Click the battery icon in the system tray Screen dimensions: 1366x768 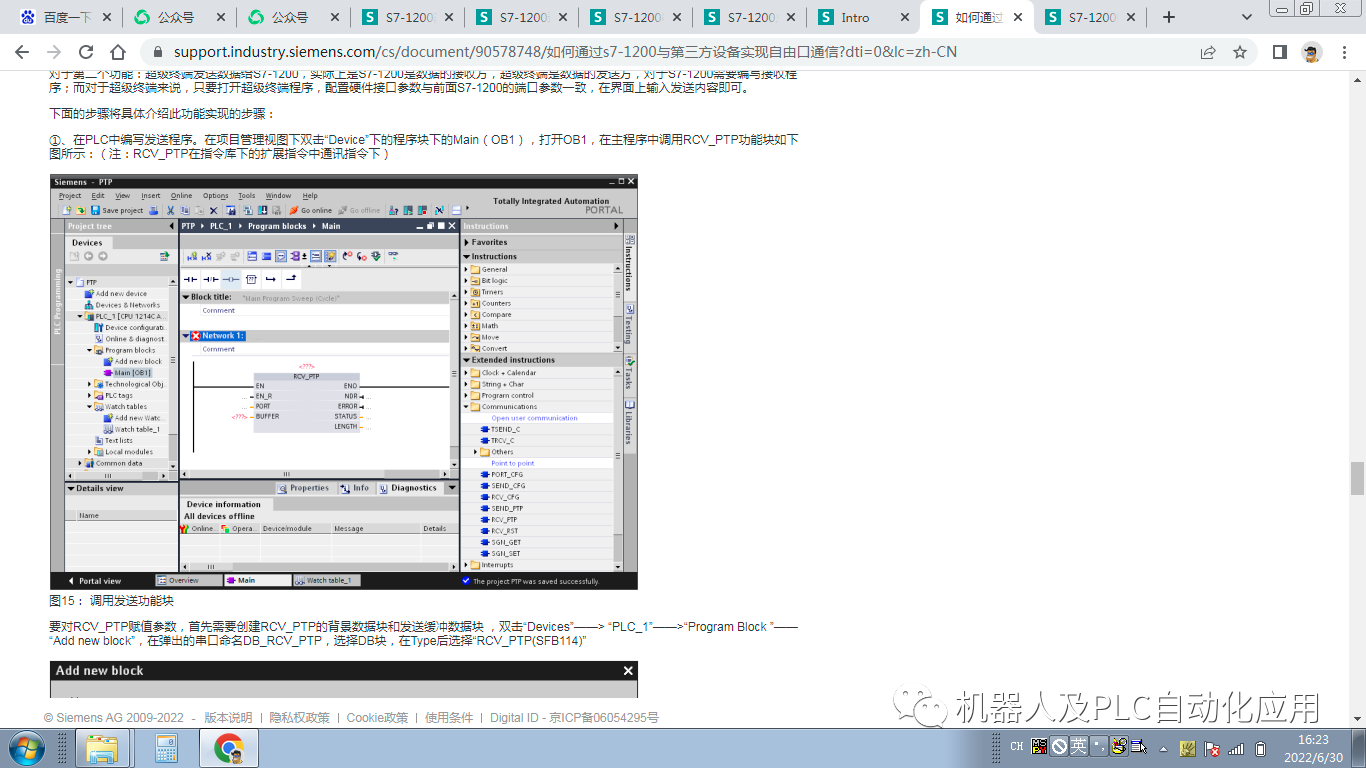tap(1261, 748)
